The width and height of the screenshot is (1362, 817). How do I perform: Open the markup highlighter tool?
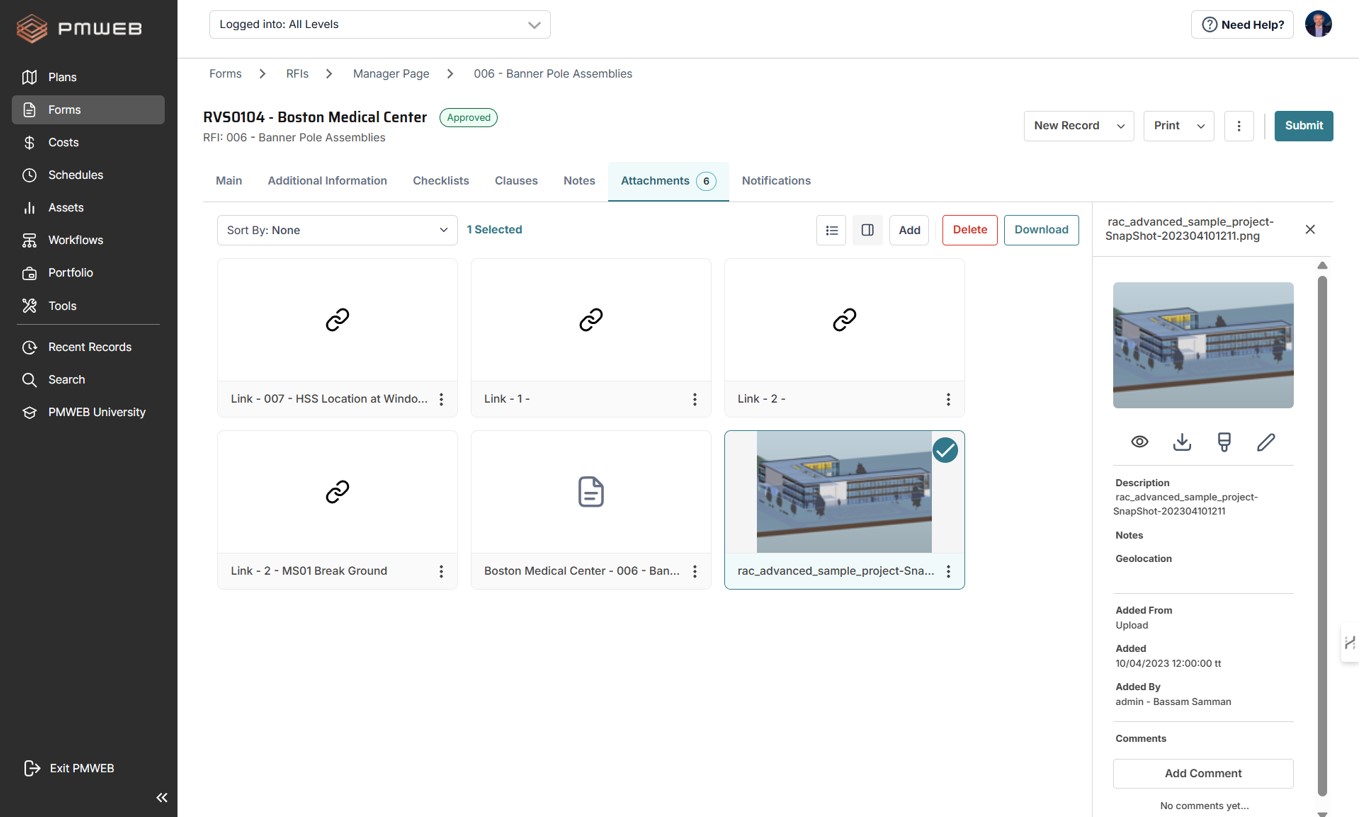(1224, 442)
